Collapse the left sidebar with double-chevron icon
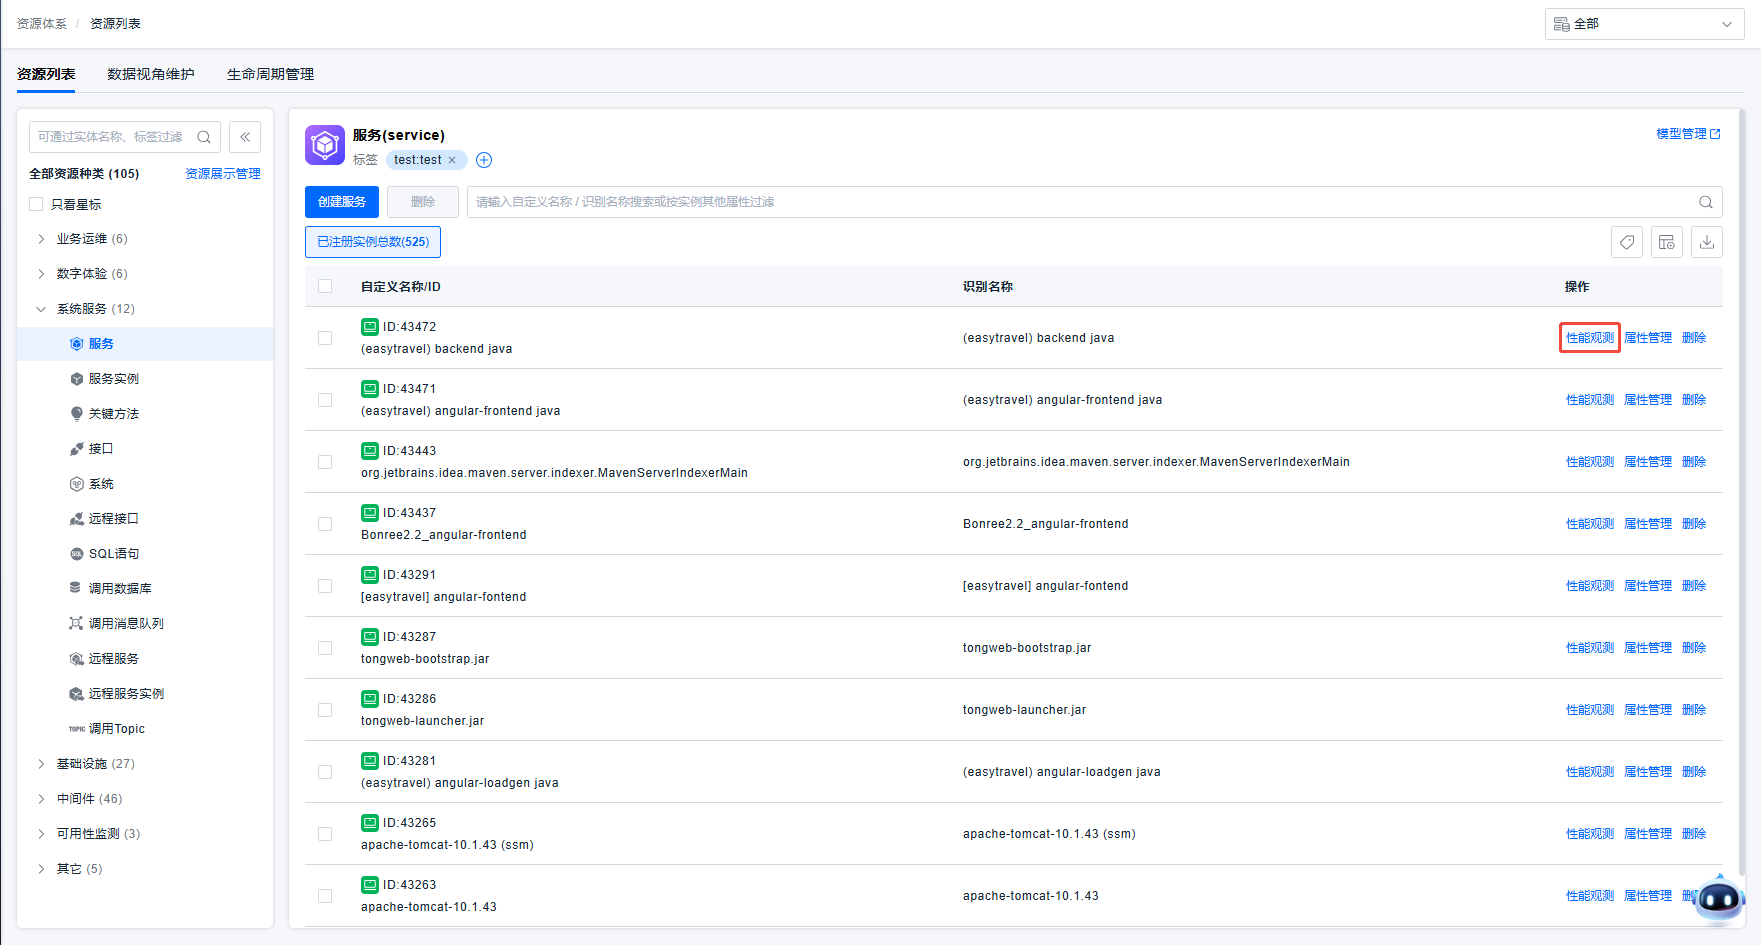This screenshot has width=1761, height=945. (x=245, y=137)
